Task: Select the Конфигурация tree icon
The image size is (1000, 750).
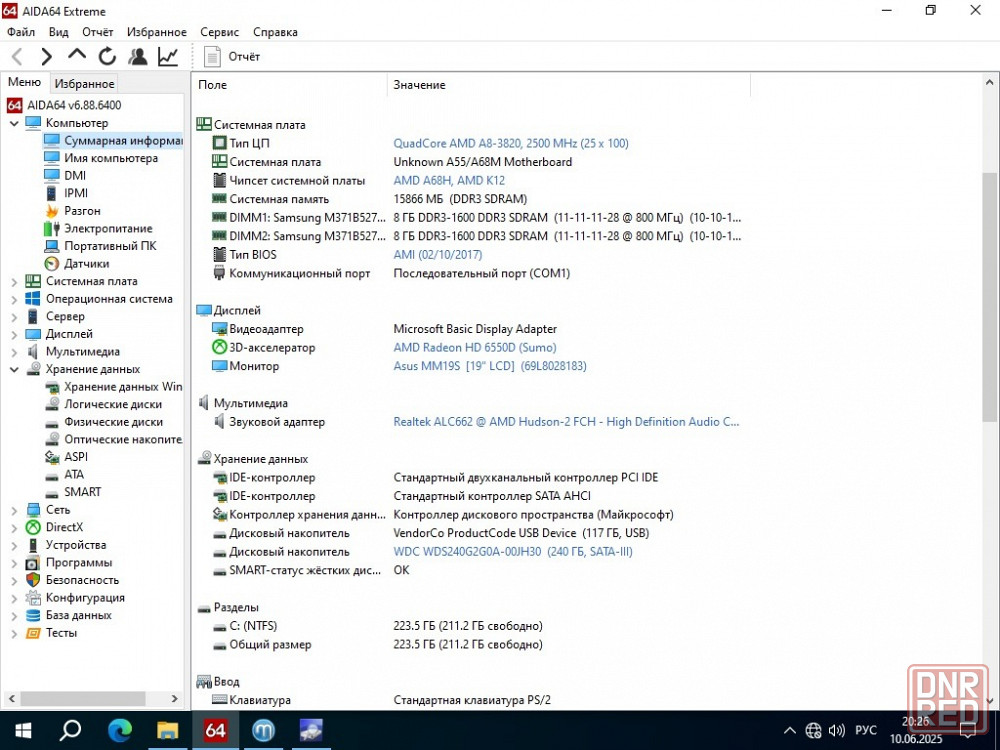Action: pos(33,598)
